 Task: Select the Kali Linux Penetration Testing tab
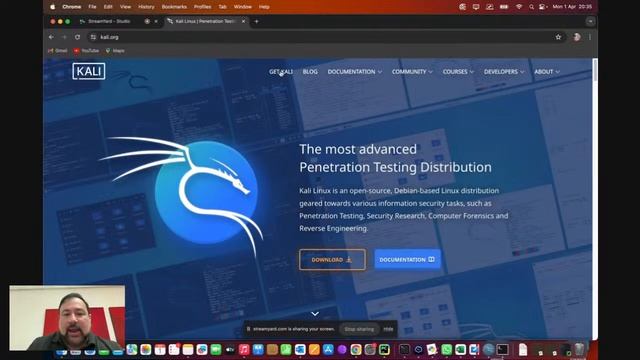coord(207,21)
